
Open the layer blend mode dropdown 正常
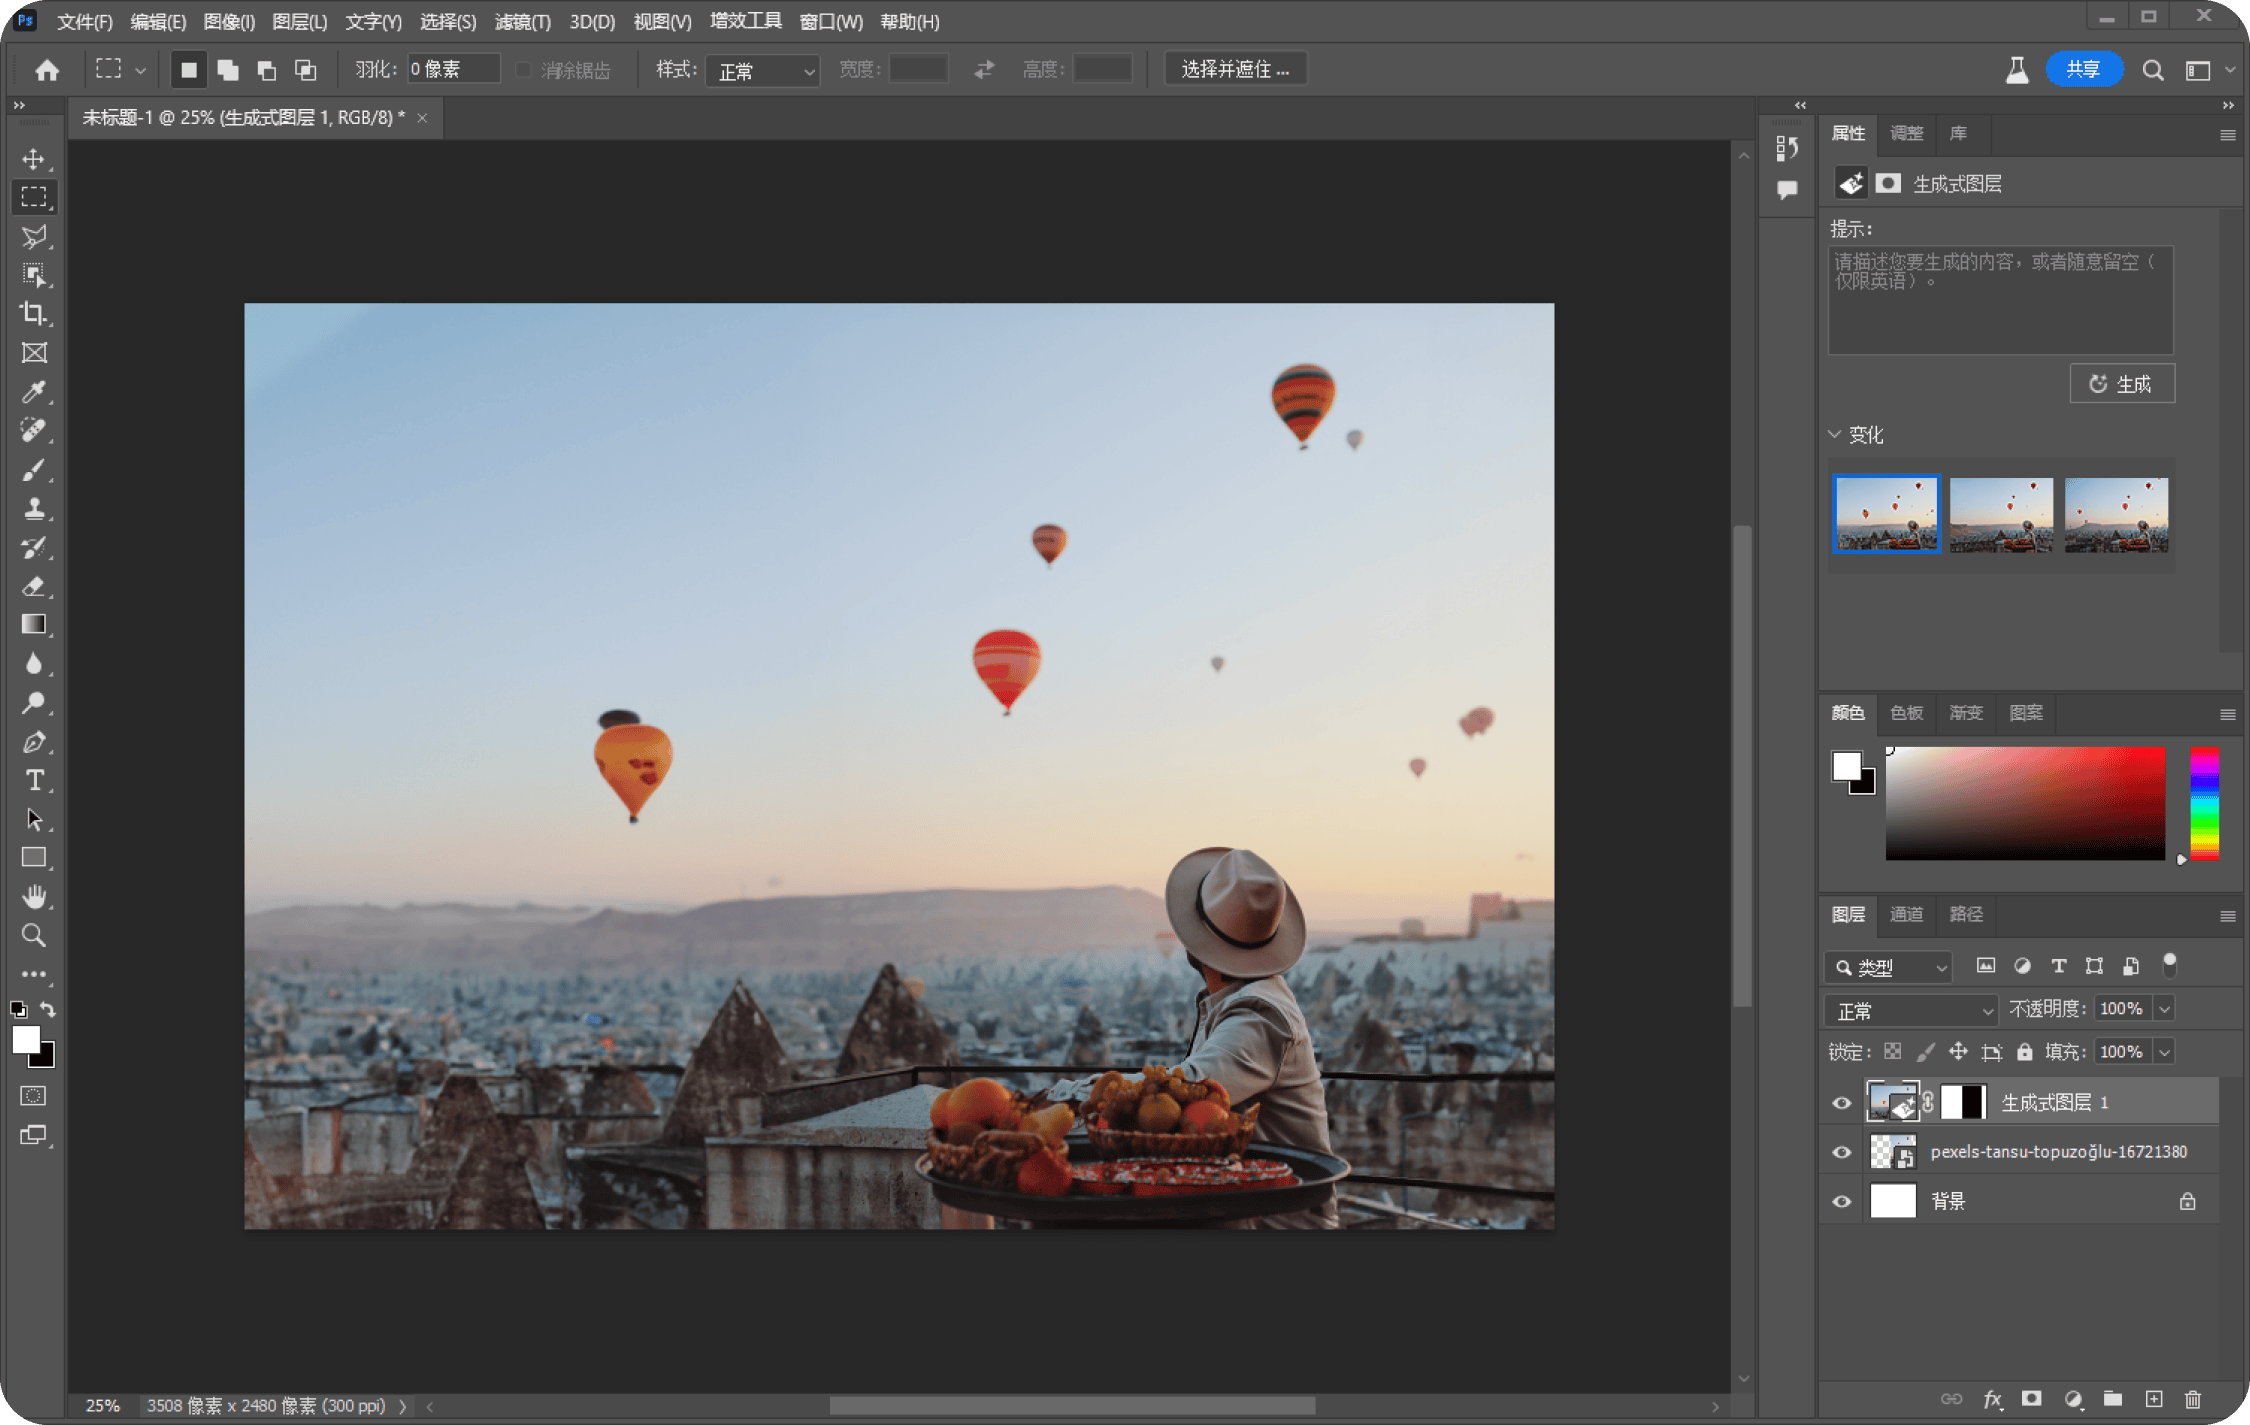coord(1911,1010)
